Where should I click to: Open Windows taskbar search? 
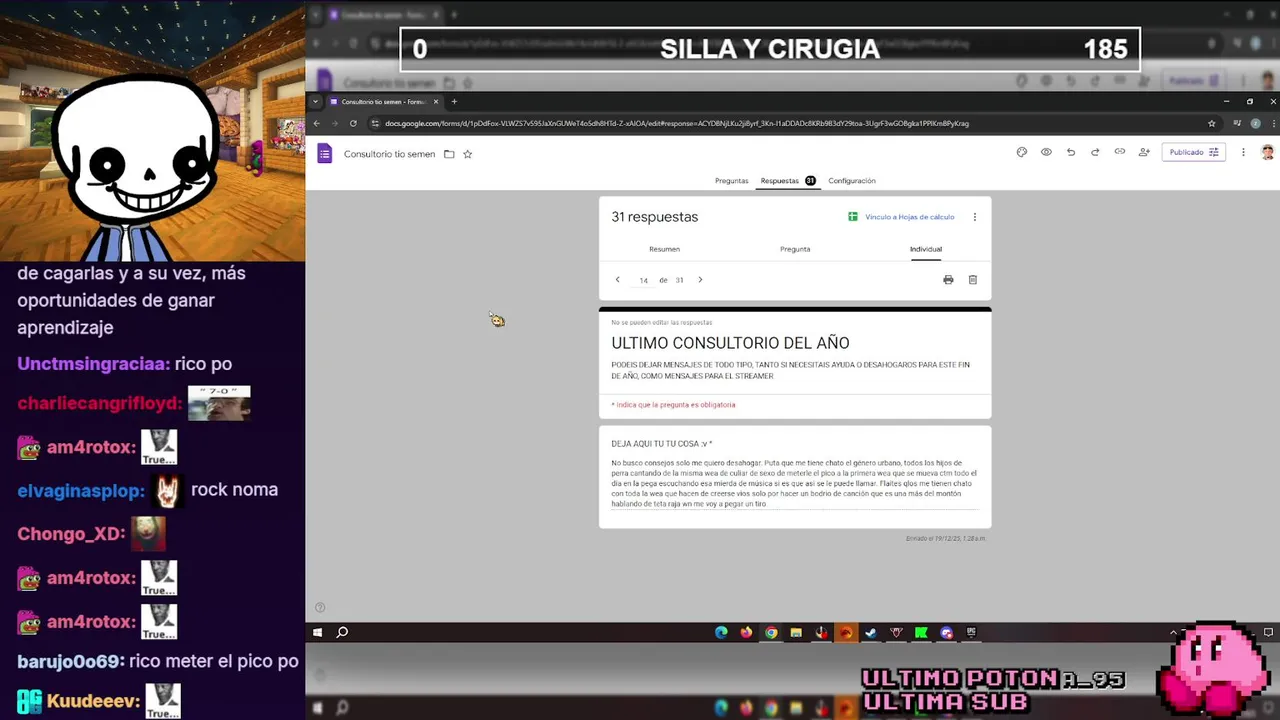pos(342,632)
